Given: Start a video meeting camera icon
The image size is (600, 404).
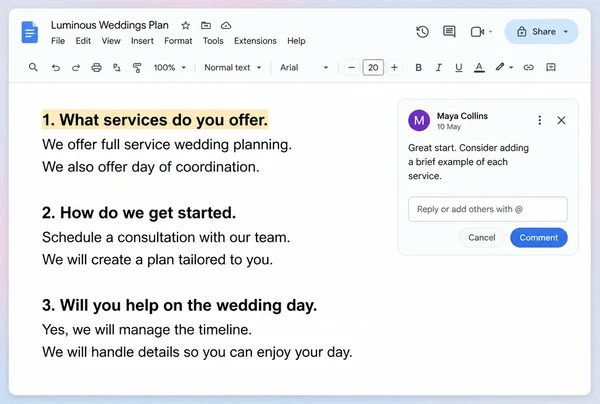Looking at the screenshot, I should [477, 32].
